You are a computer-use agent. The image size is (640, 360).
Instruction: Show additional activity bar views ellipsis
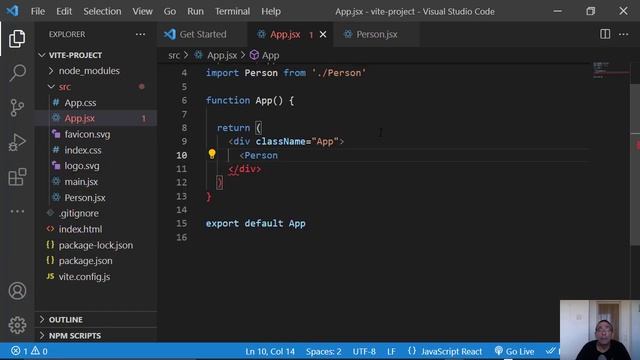pos(17,211)
